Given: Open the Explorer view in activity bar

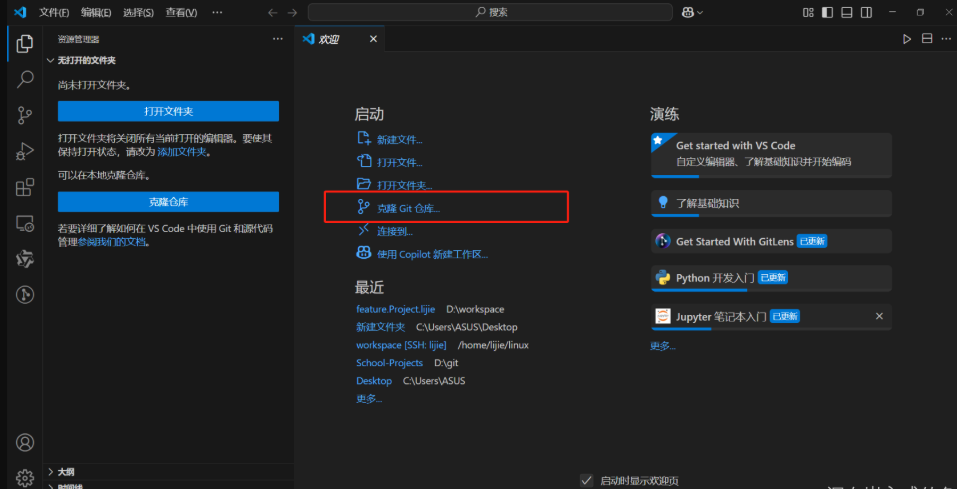Looking at the screenshot, I should point(24,43).
